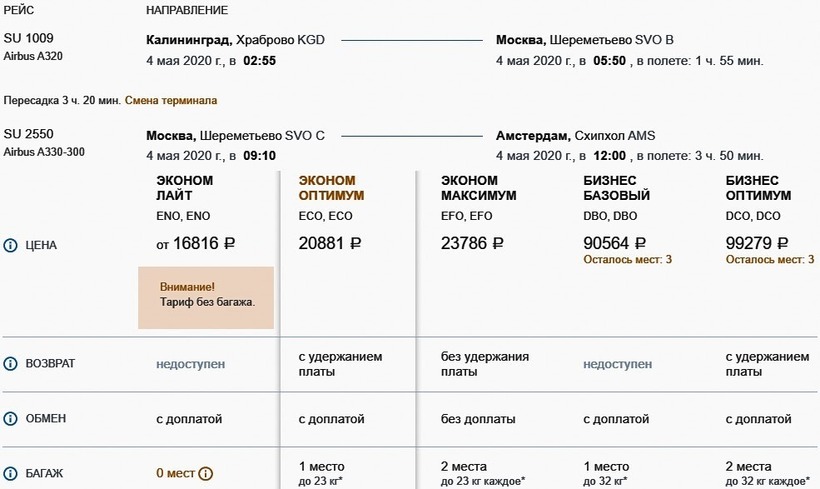Click the 20881 ₽ price
Screen dimensions: 820x489
tap(331, 243)
